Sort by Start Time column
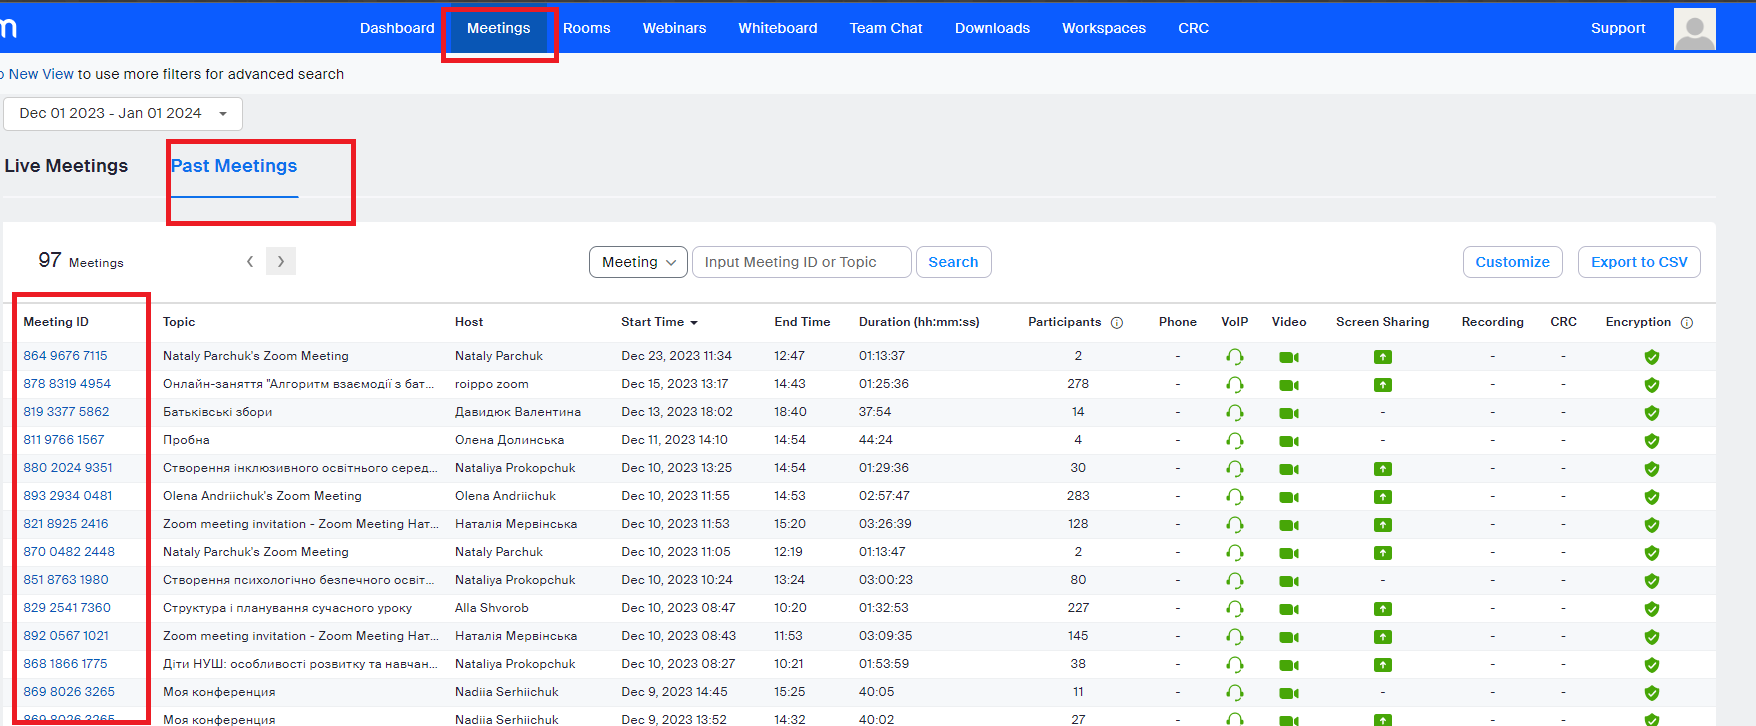 pyautogui.click(x=659, y=322)
